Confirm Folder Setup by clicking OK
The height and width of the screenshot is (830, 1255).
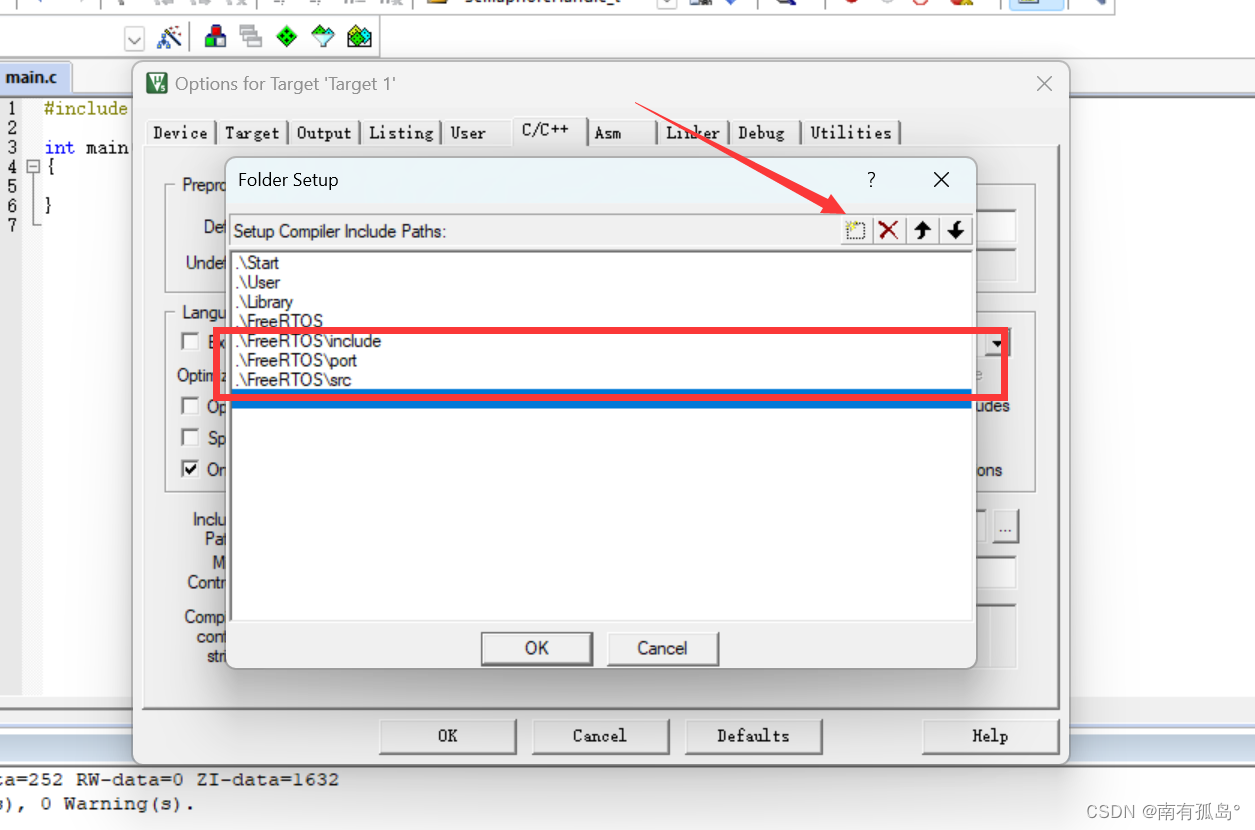[536, 648]
